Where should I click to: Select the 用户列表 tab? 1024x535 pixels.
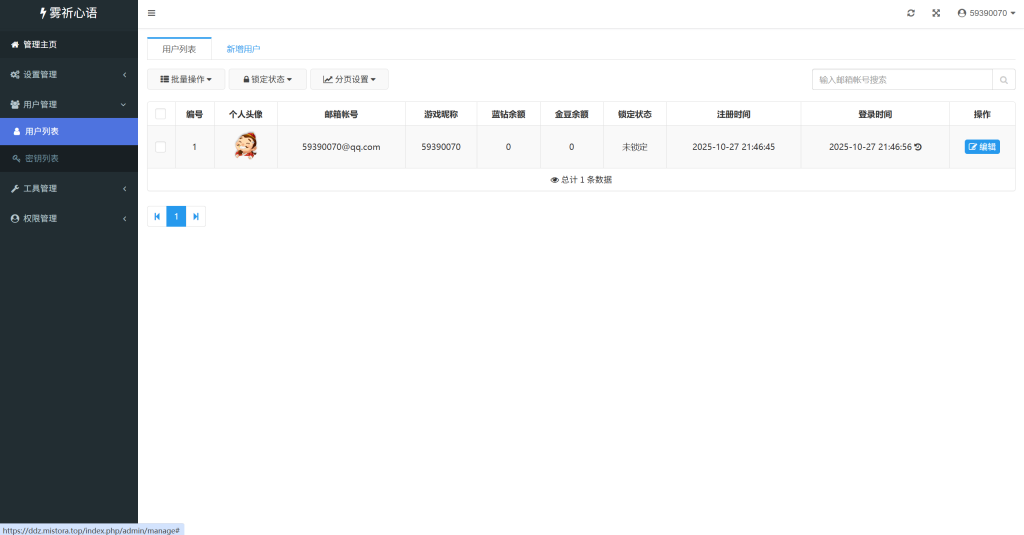tap(179, 49)
